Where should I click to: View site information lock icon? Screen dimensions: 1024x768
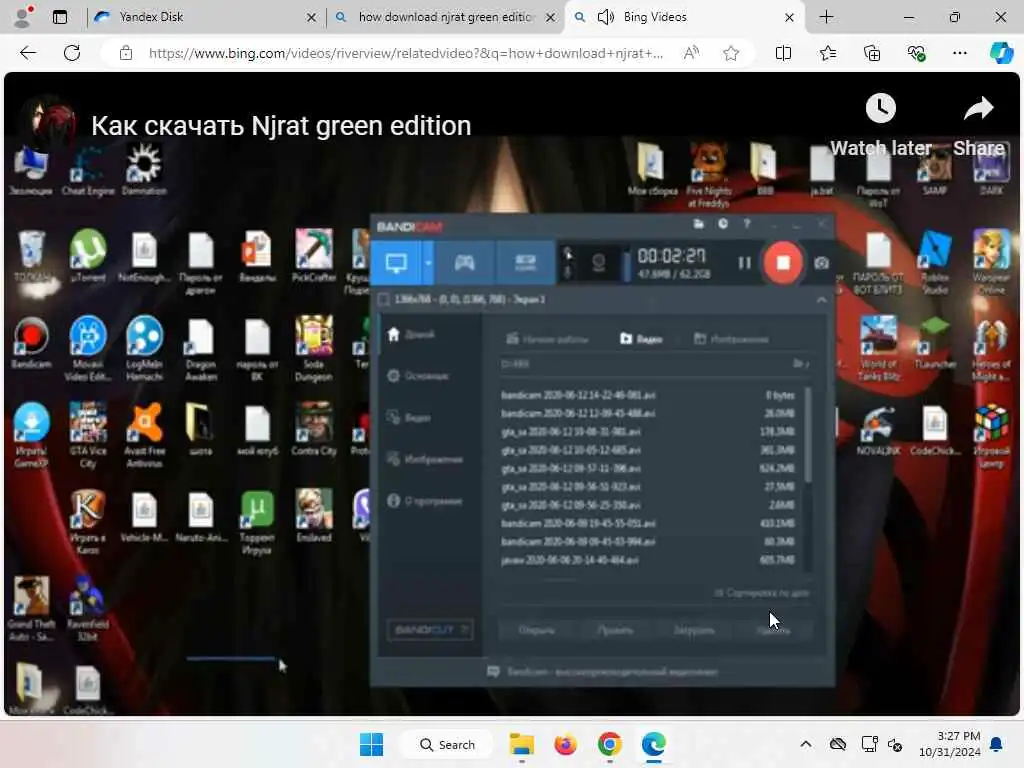tap(126, 53)
